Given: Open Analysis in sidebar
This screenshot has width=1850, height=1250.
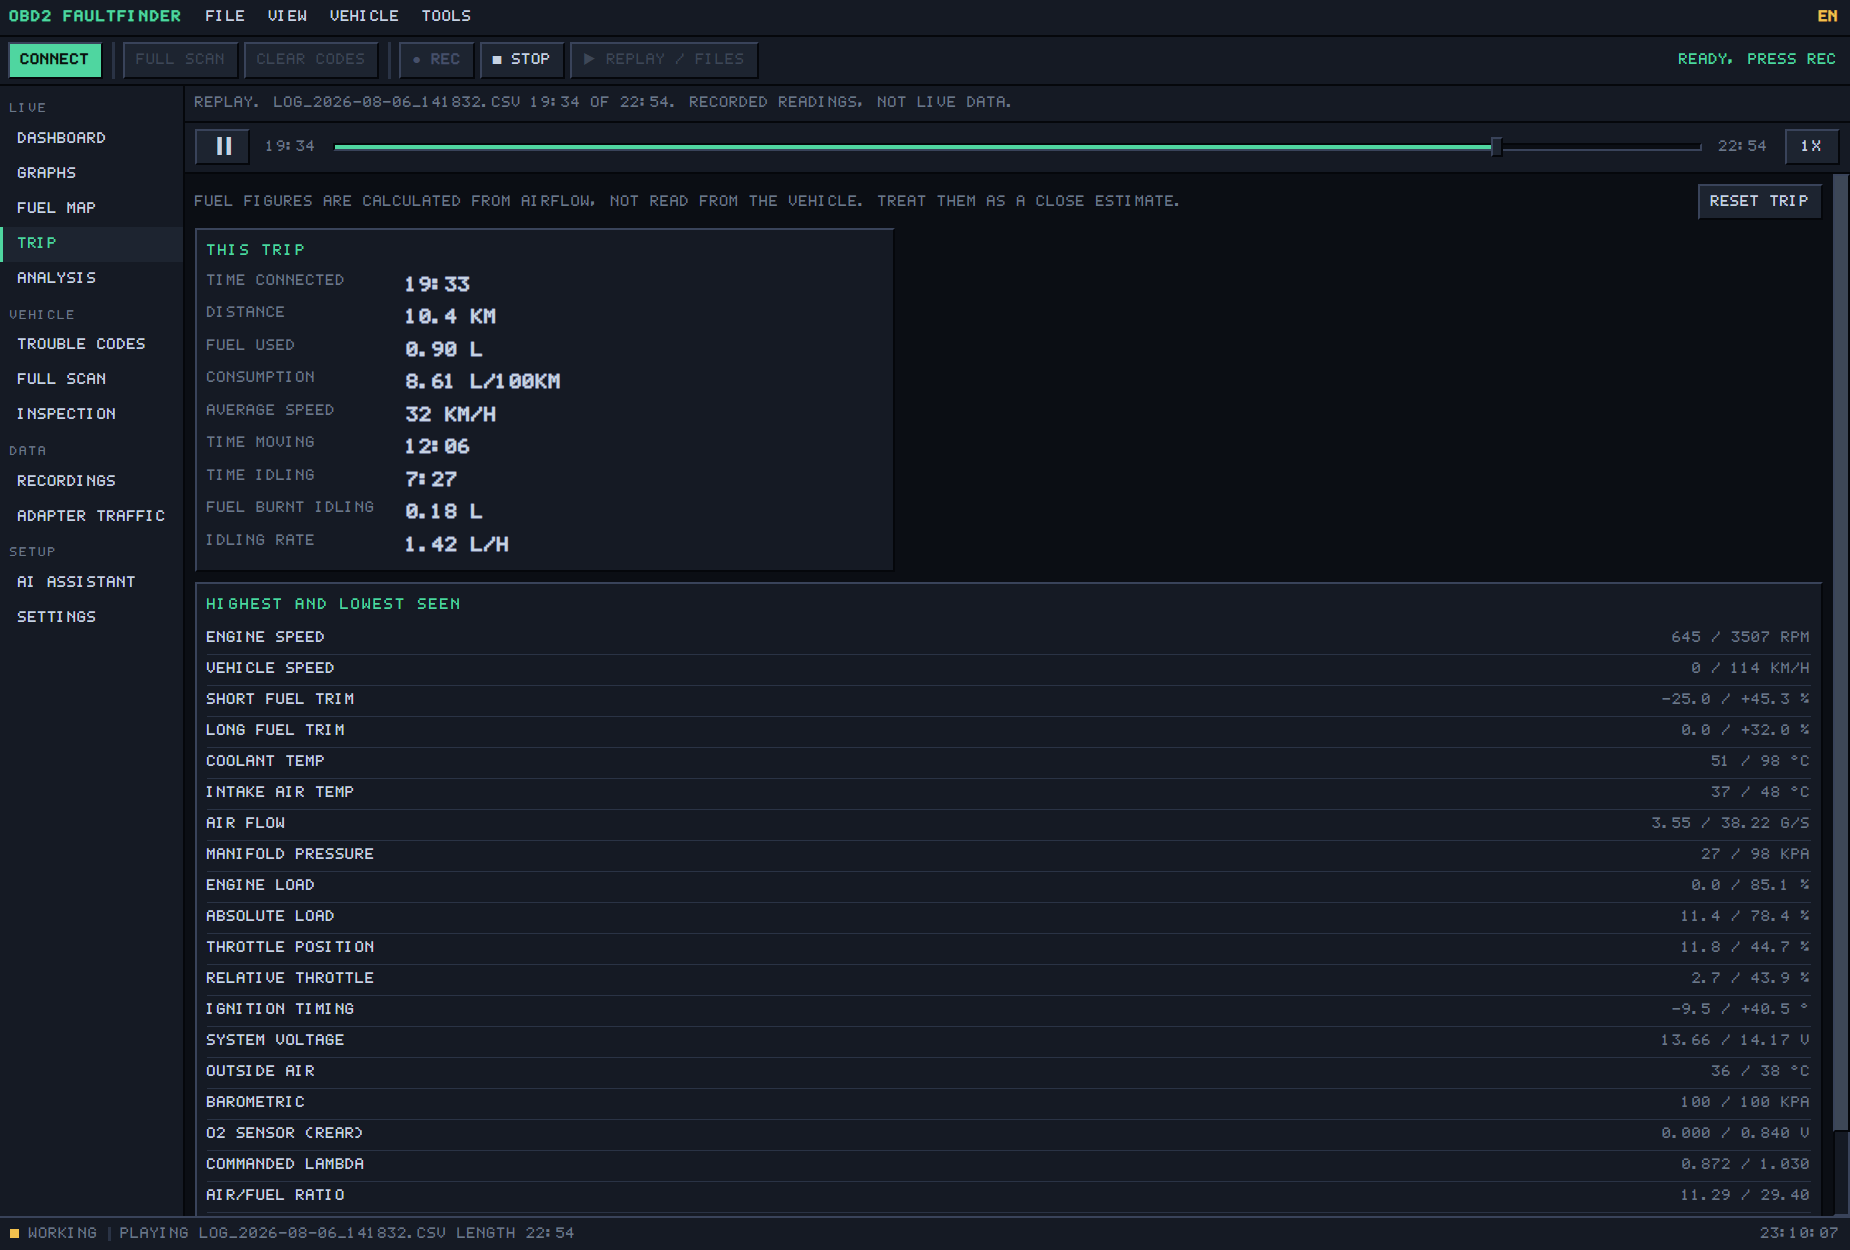Looking at the screenshot, I should pyautogui.click(x=91, y=278).
